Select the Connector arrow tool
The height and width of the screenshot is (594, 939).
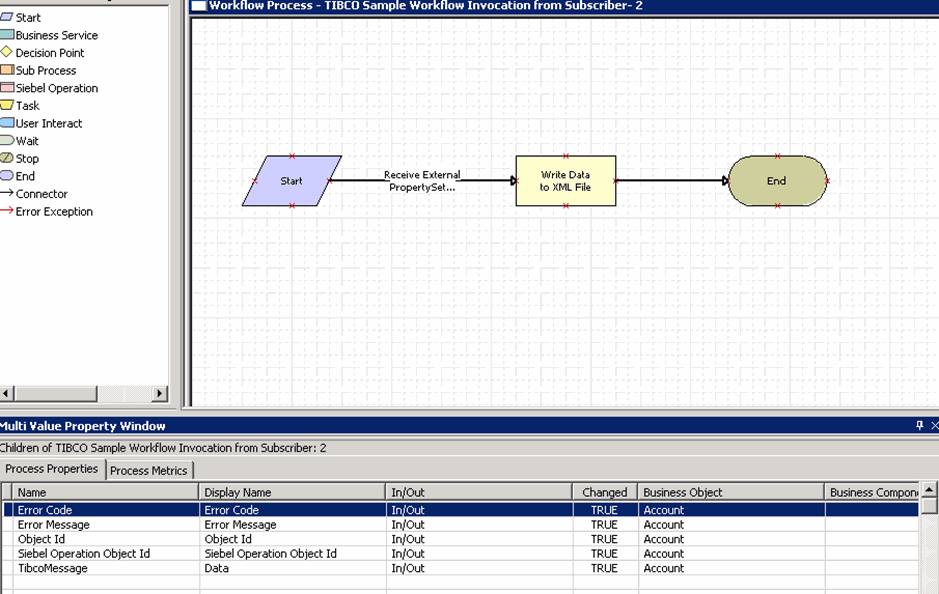click(40, 194)
